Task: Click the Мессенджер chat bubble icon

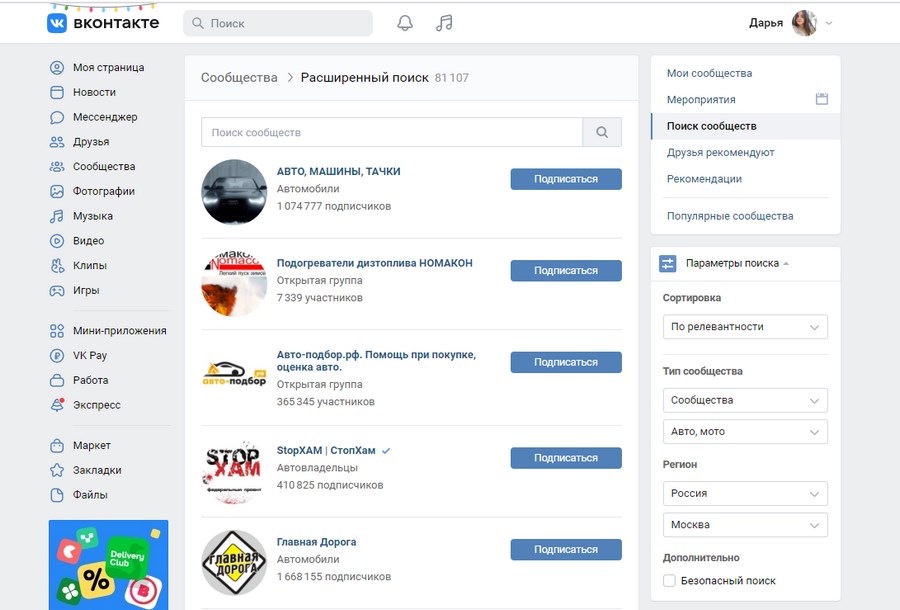Action: [x=57, y=117]
